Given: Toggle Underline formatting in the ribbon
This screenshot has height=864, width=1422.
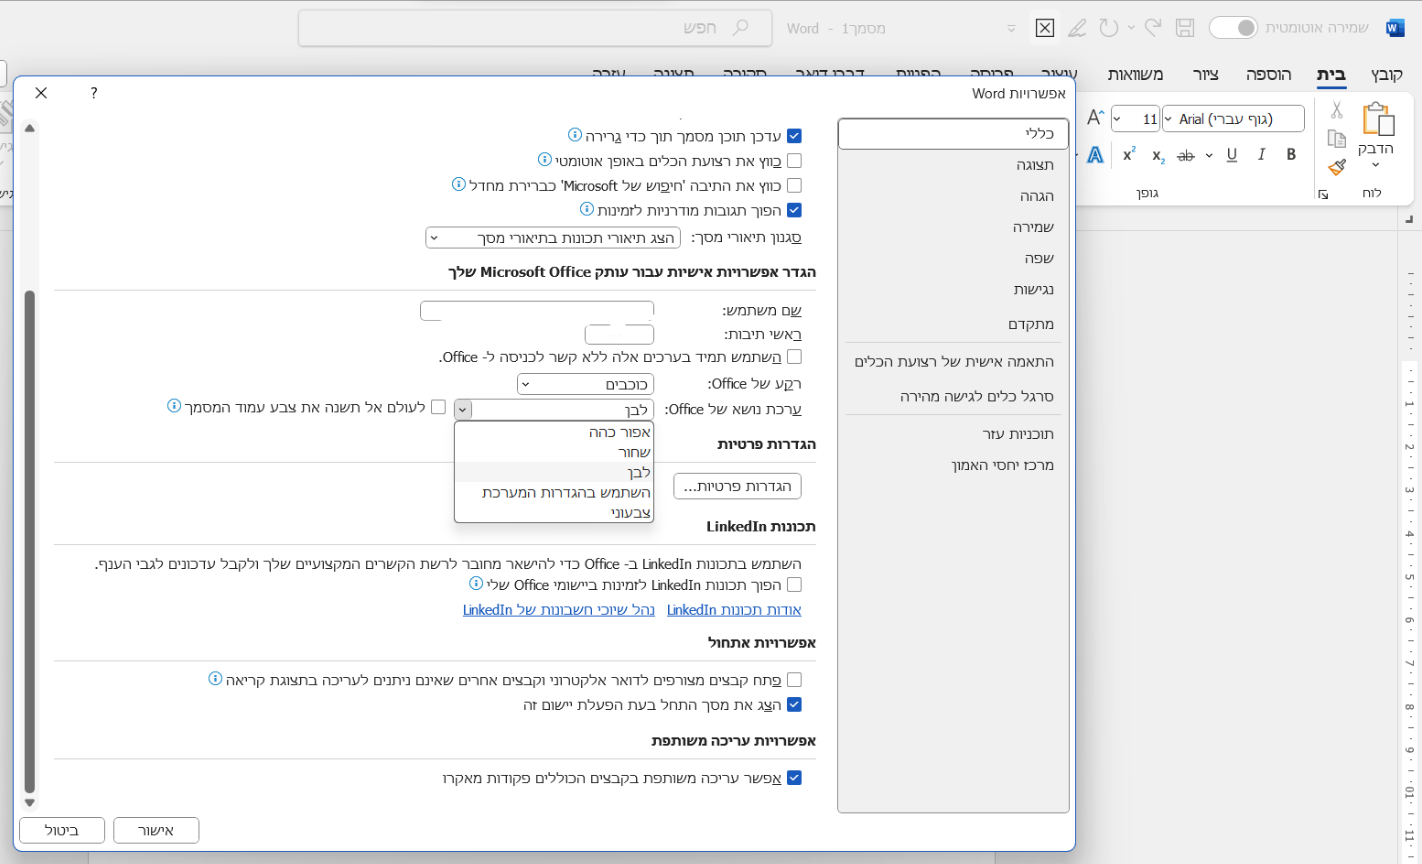Looking at the screenshot, I should pyautogui.click(x=1232, y=155).
